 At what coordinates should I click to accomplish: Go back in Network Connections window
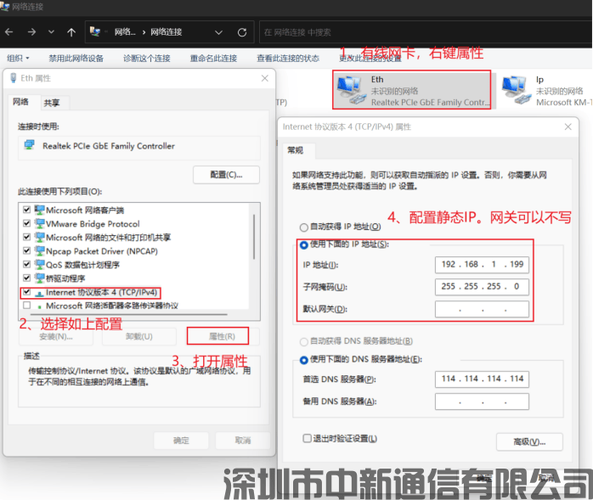[x=9, y=32]
